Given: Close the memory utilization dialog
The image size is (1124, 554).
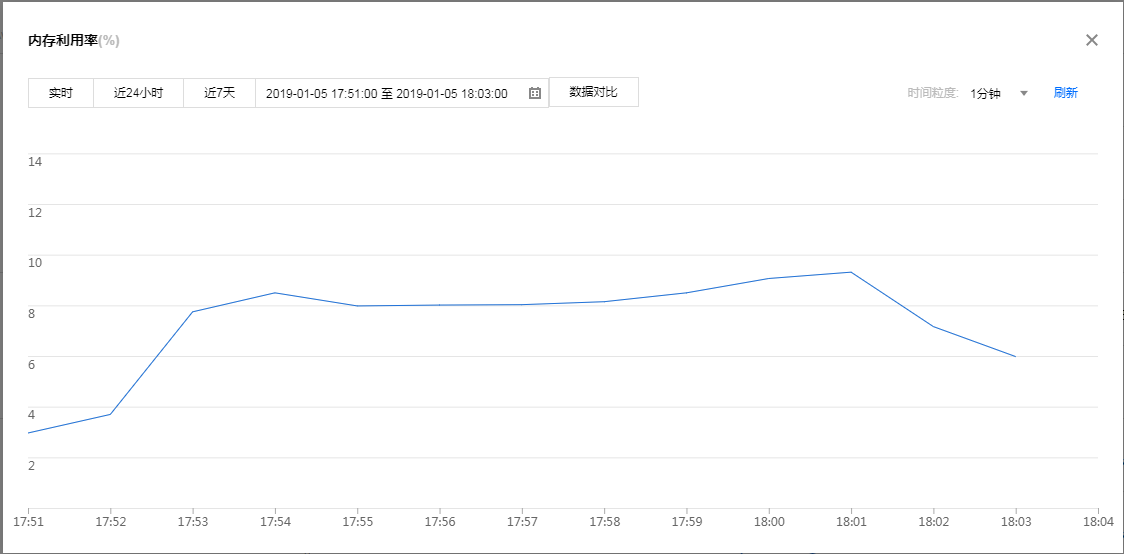Looking at the screenshot, I should 1092,40.
